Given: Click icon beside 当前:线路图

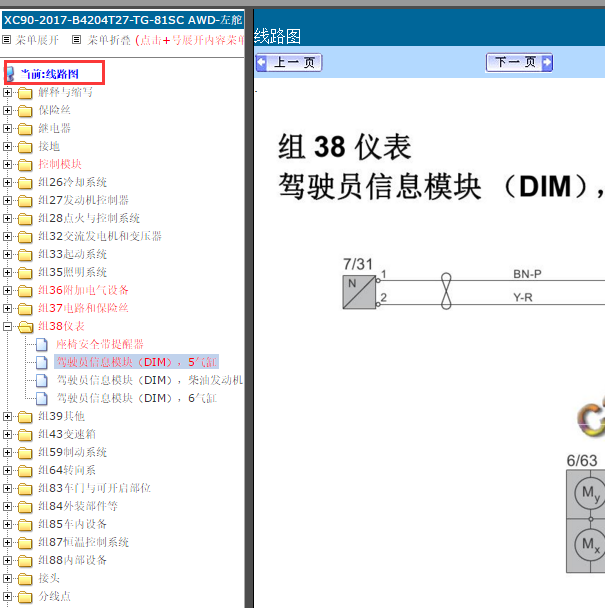Looking at the screenshot, I should (x=10, y=74).
